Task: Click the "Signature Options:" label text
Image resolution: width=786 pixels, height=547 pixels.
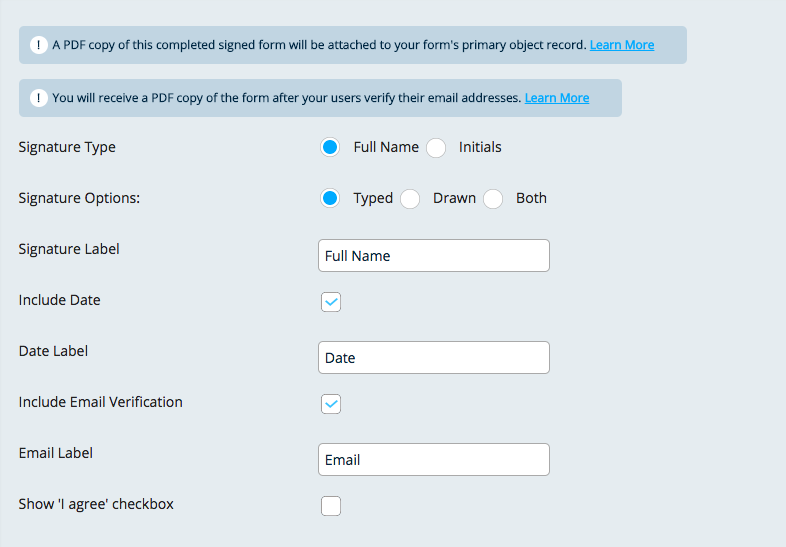Action: [79, 198]
